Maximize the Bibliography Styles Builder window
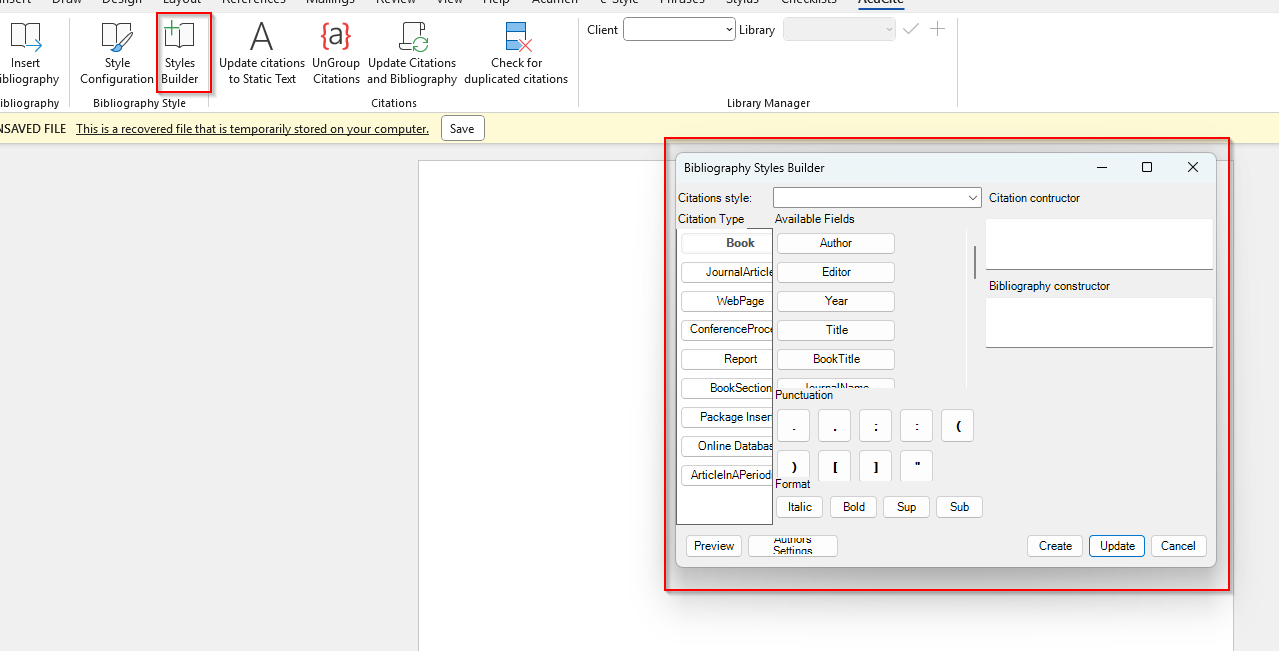Viewport: 1279px width, 651px height. coord(1147,167)
